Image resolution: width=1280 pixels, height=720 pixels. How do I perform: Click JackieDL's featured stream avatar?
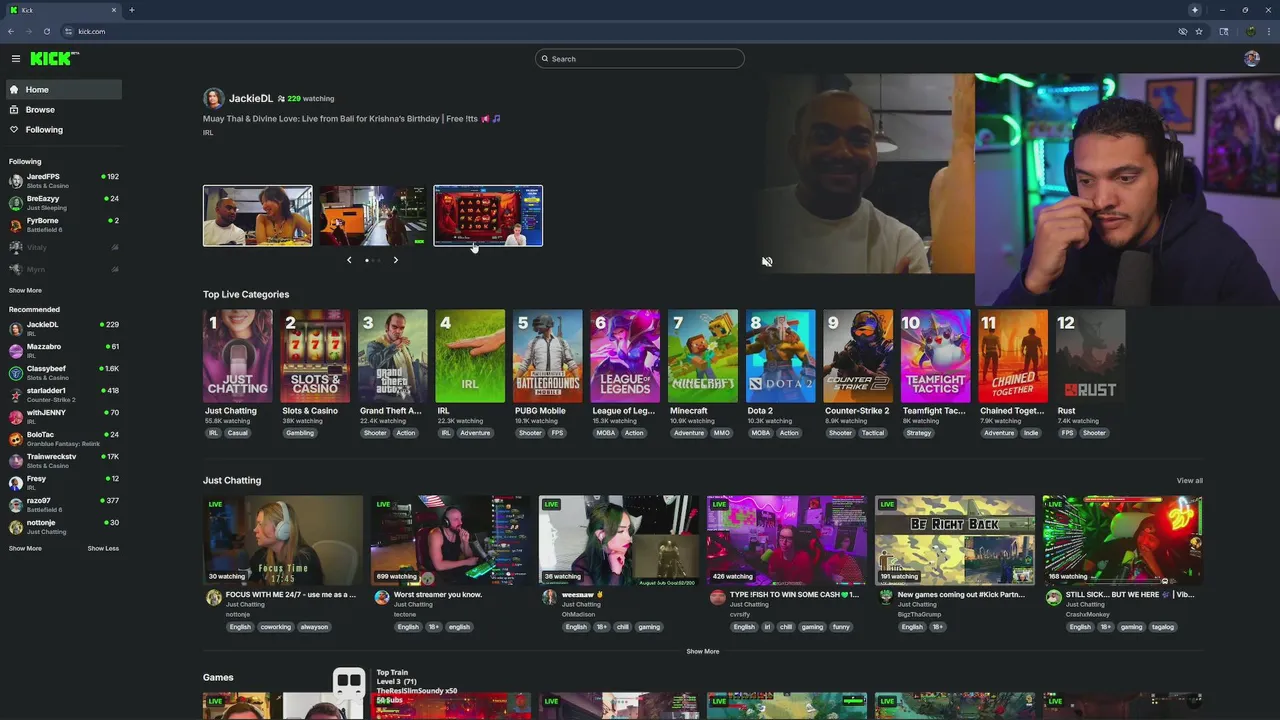tap(213, 98)
